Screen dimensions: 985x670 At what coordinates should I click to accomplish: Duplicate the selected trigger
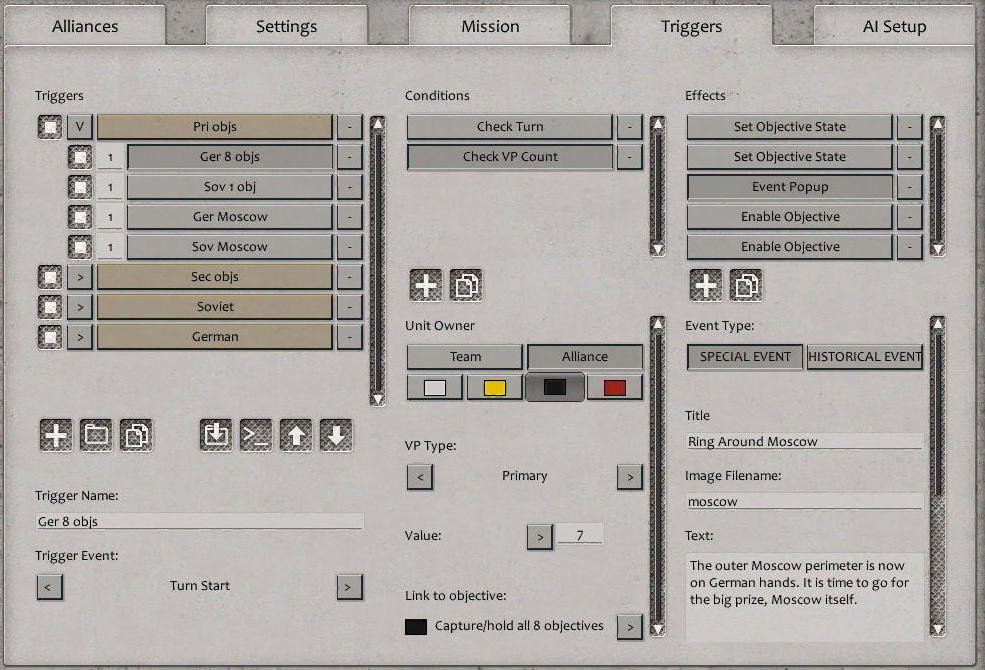(136, 435)
